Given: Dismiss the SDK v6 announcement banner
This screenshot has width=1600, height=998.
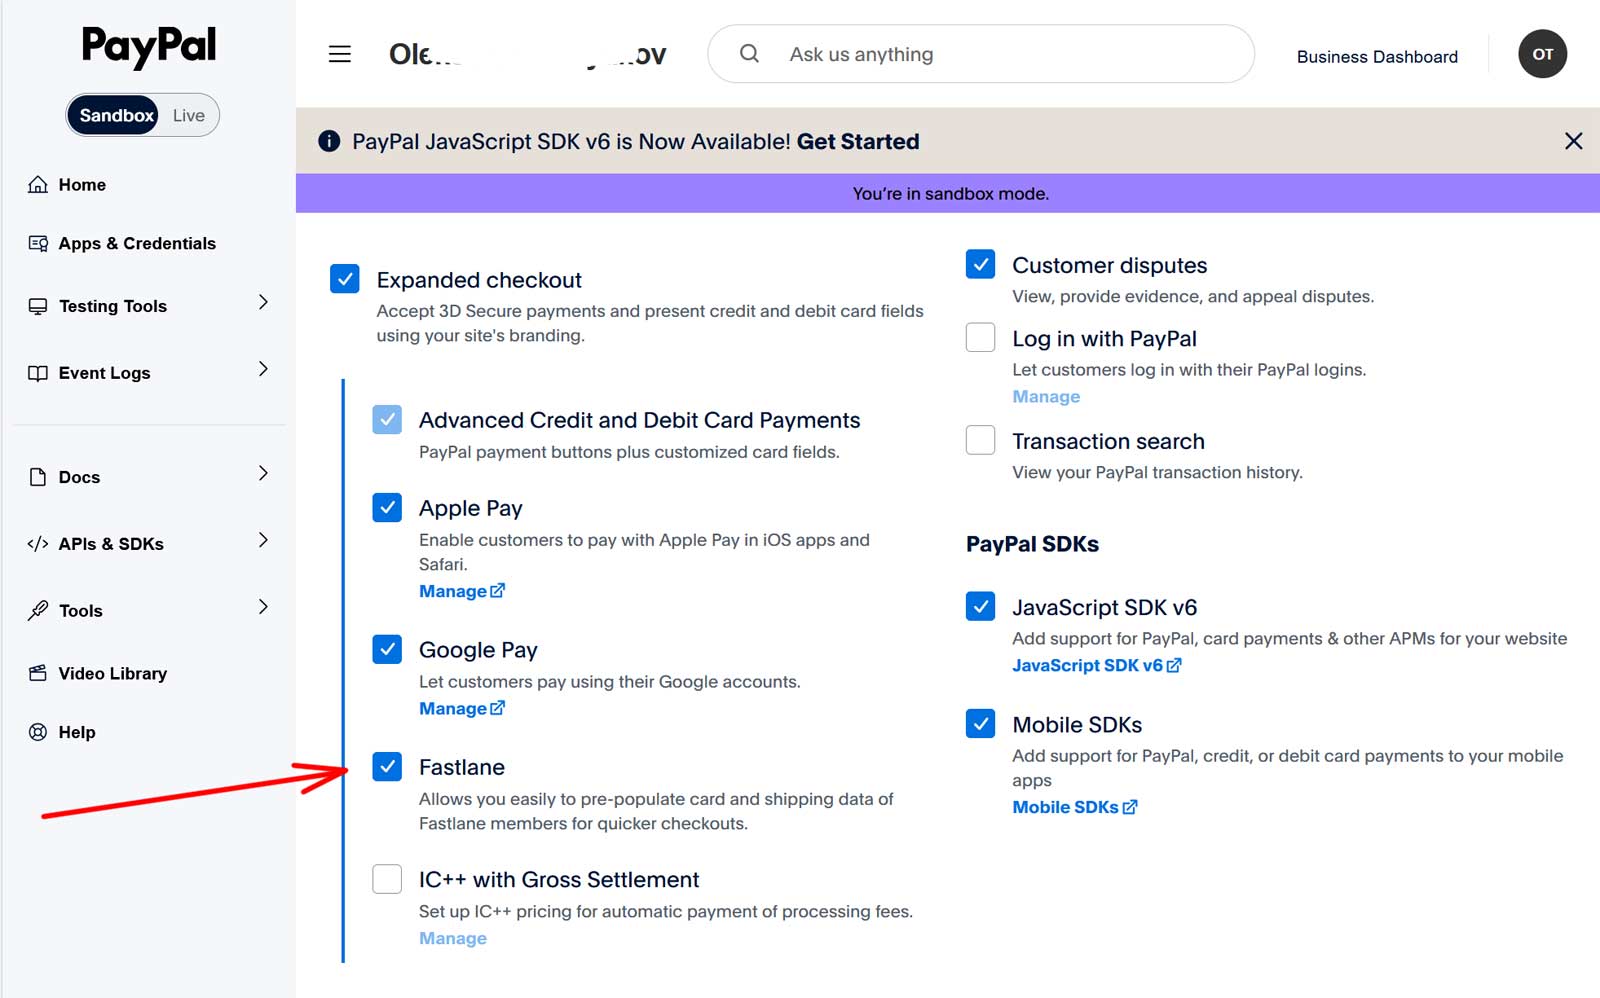Looking at the screenshot, I should (1573, 141).
